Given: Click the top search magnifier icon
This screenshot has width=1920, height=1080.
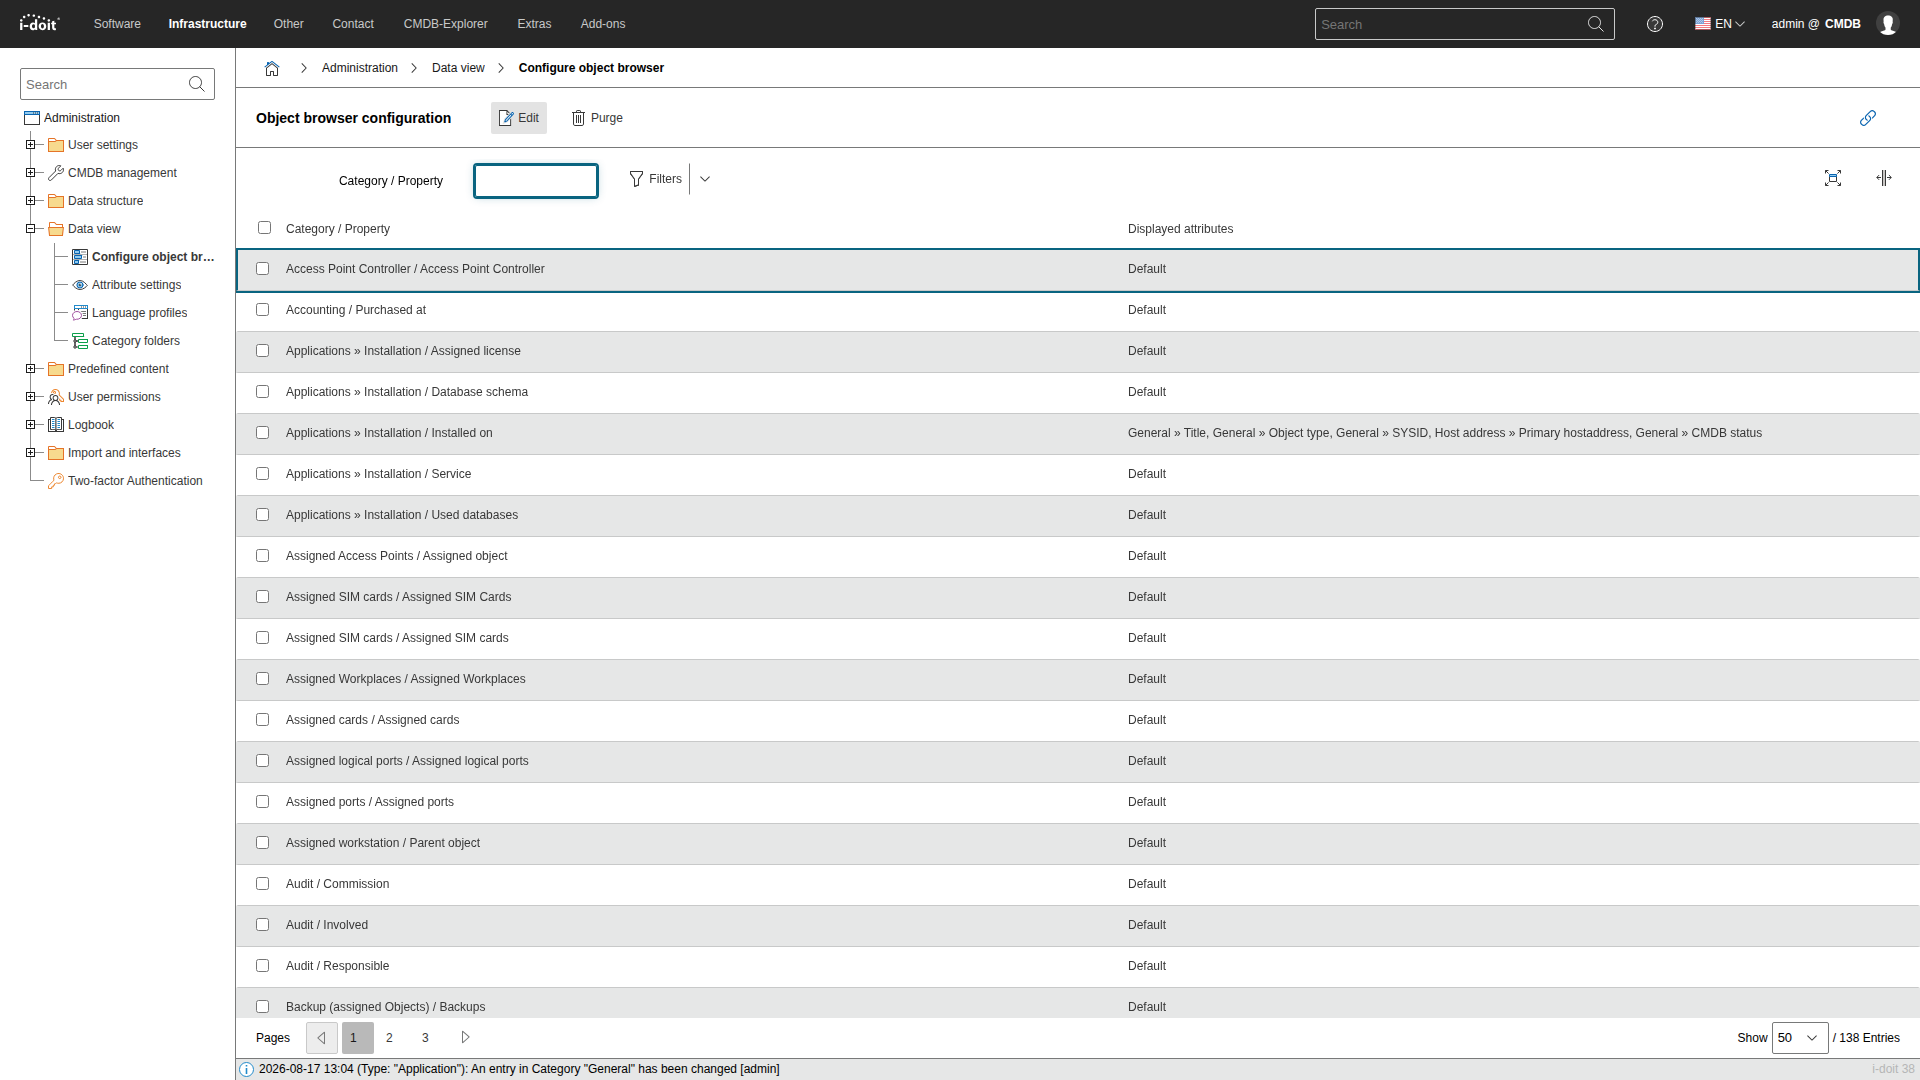Looking at the screenshot, I should (x=1596, y=24).
